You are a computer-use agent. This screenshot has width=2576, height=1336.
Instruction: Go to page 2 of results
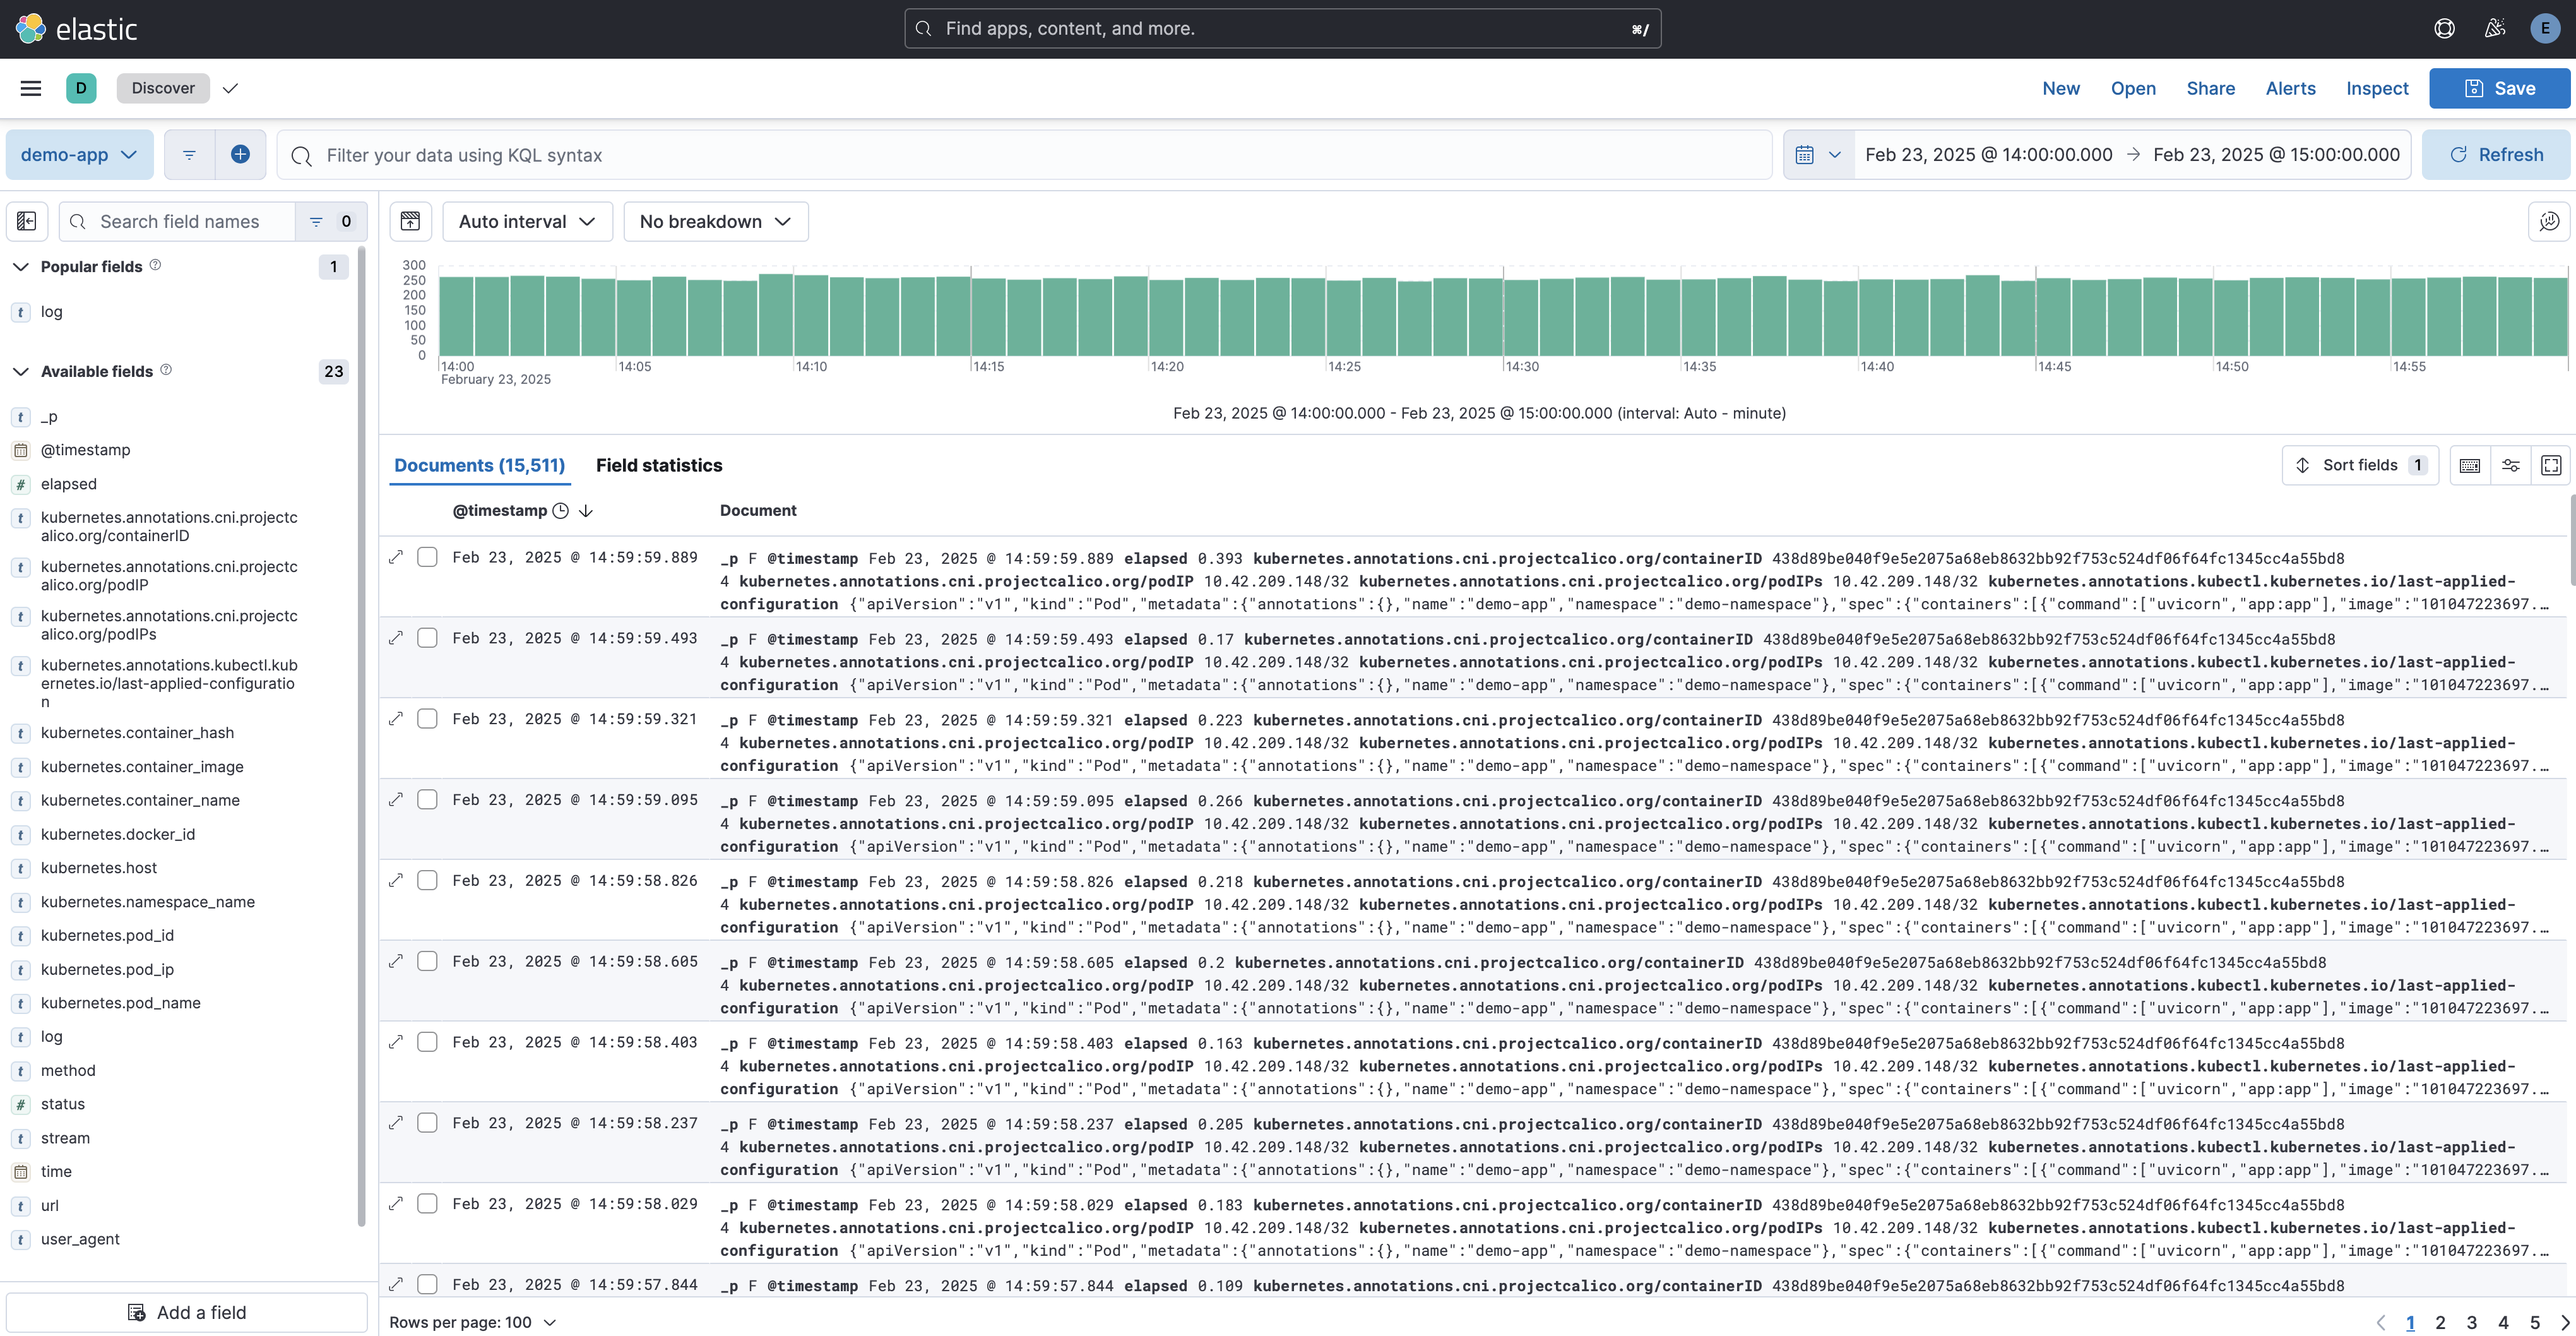(2440, 1322)
